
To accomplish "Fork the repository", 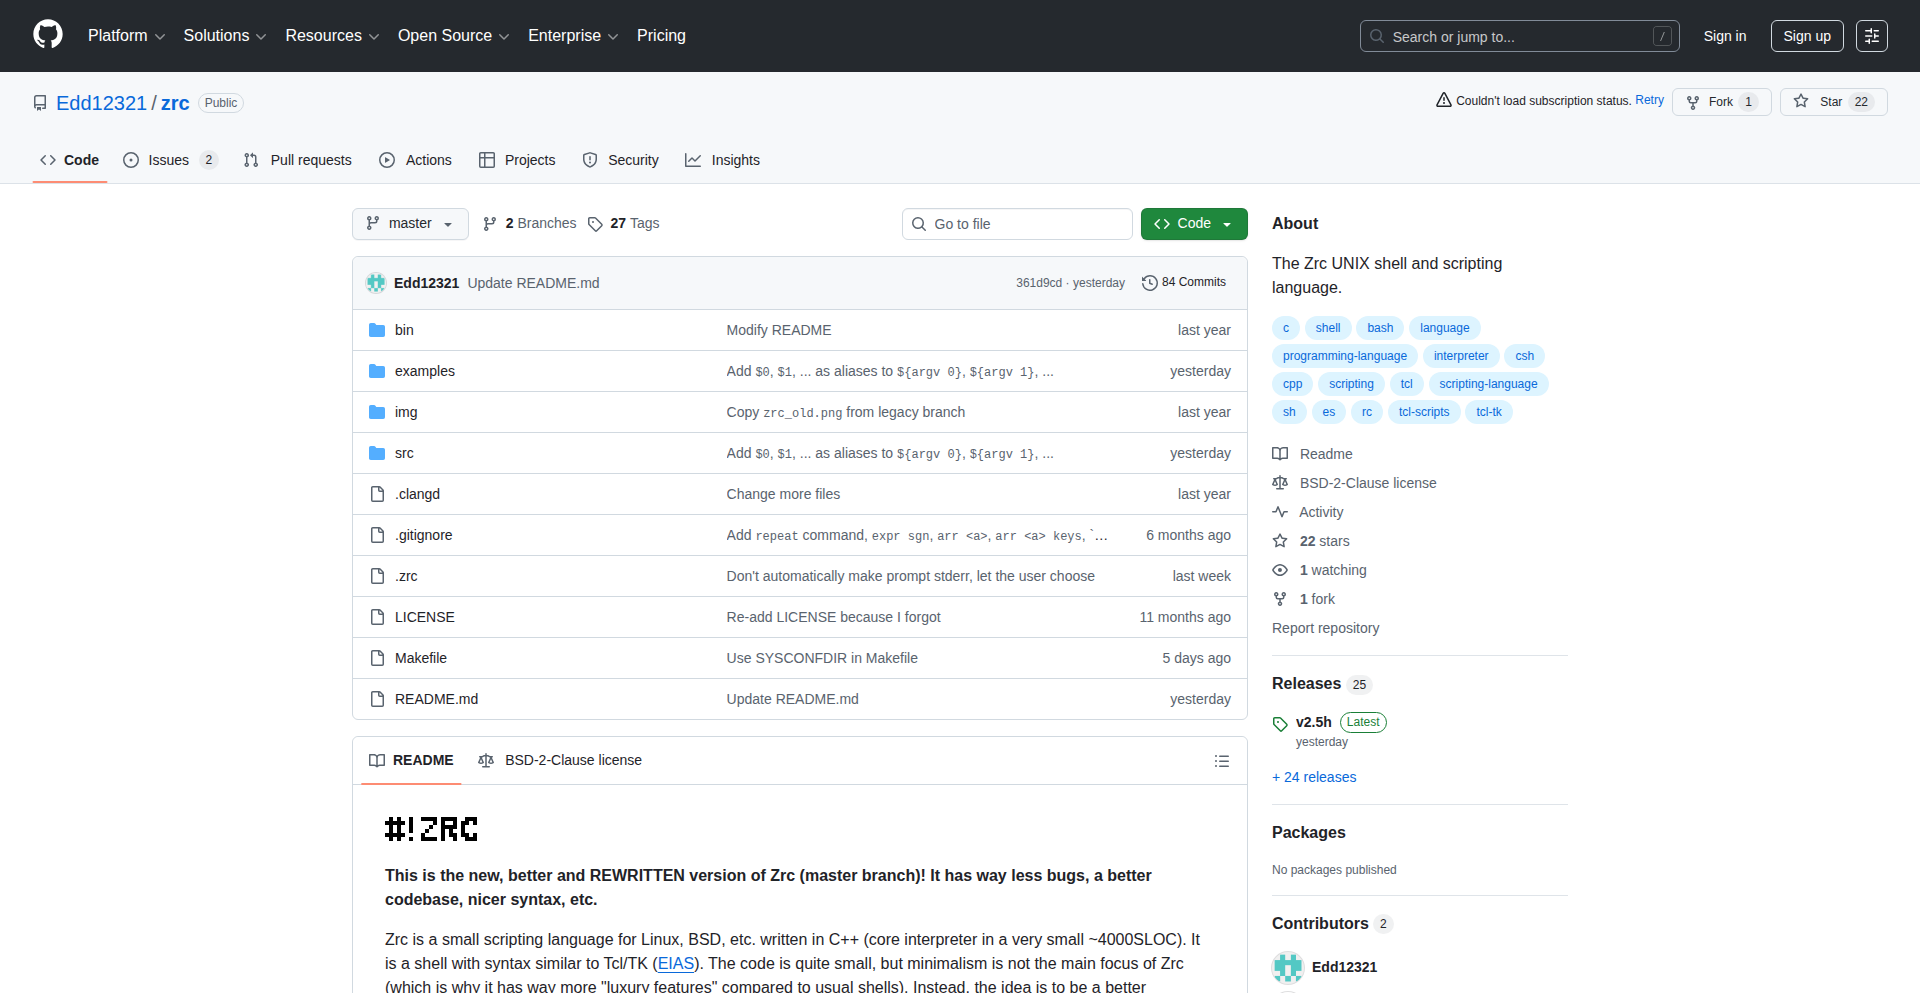I will [1721, 102].
